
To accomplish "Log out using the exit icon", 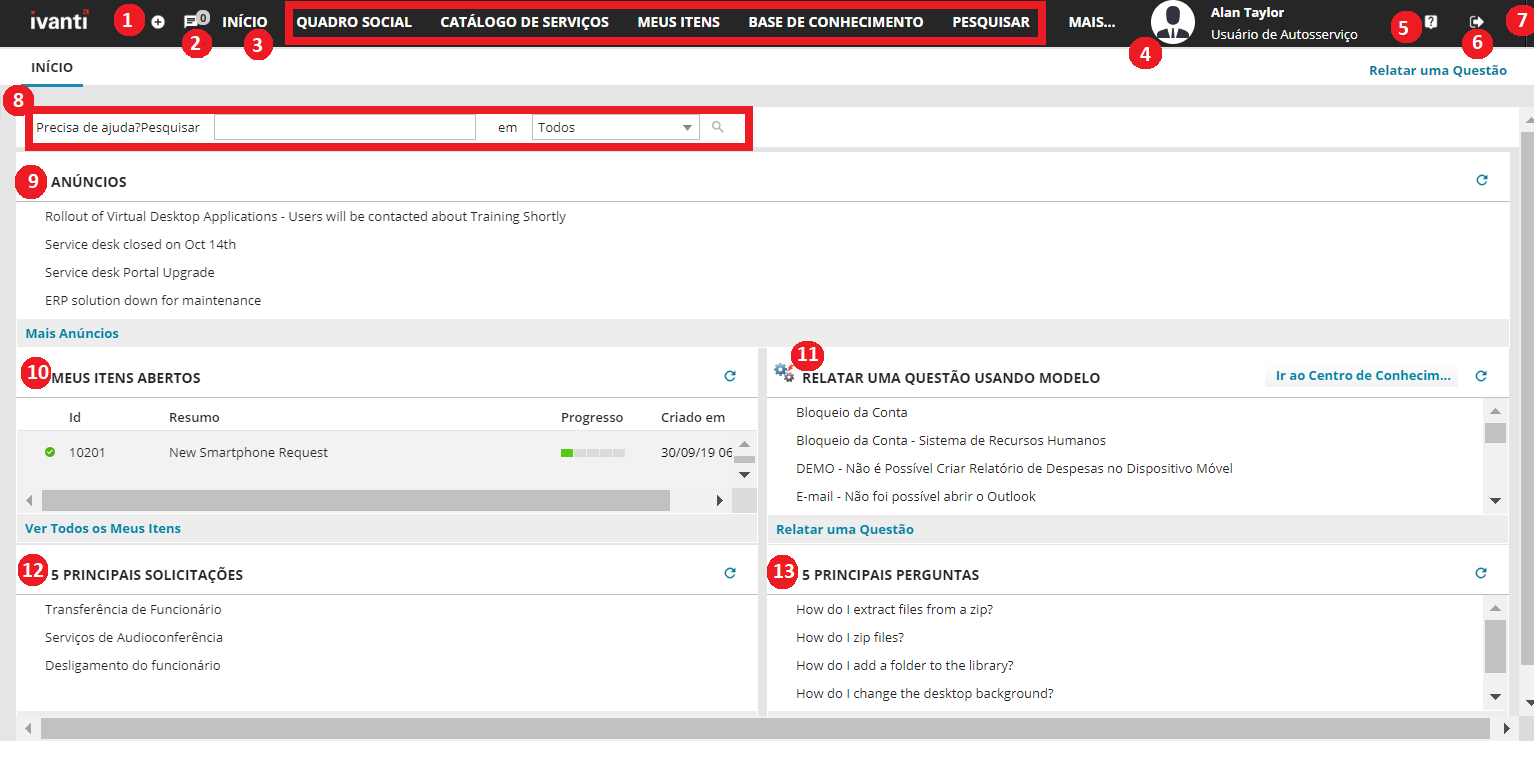I will click(1477, 21).
